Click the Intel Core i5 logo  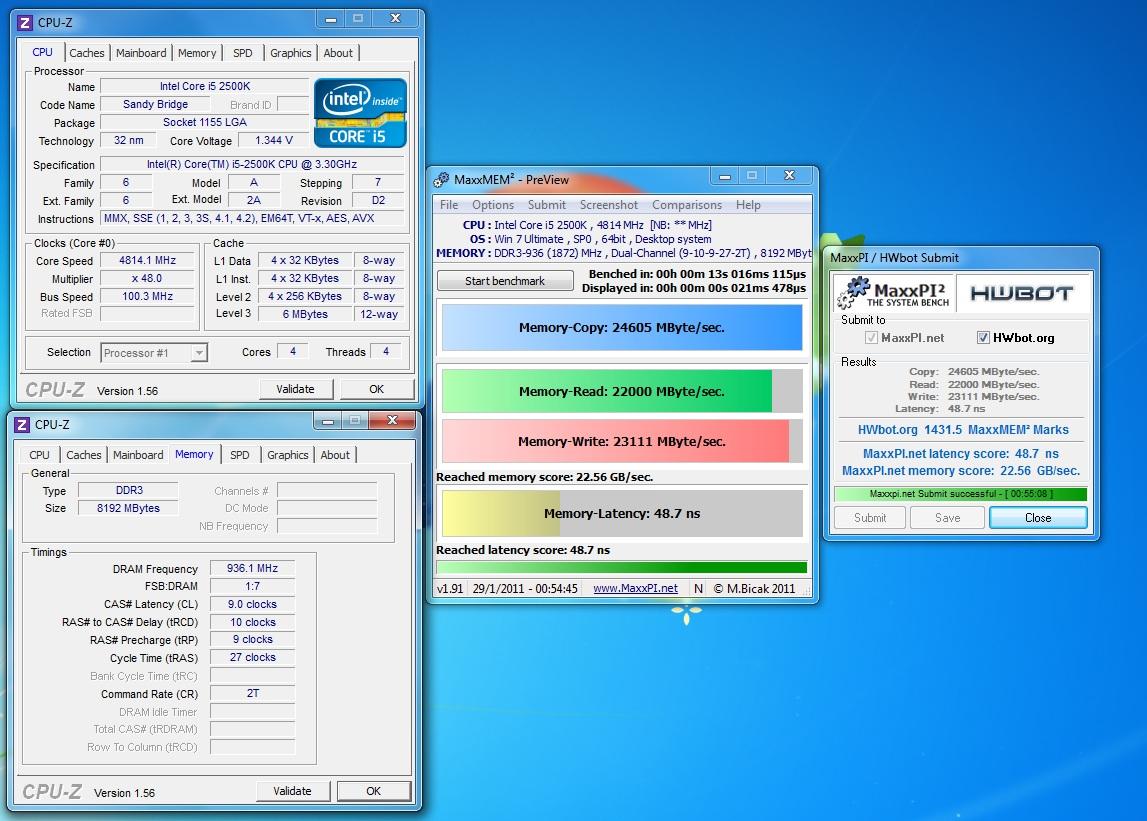pyautogui.click(x=360, y=113)
